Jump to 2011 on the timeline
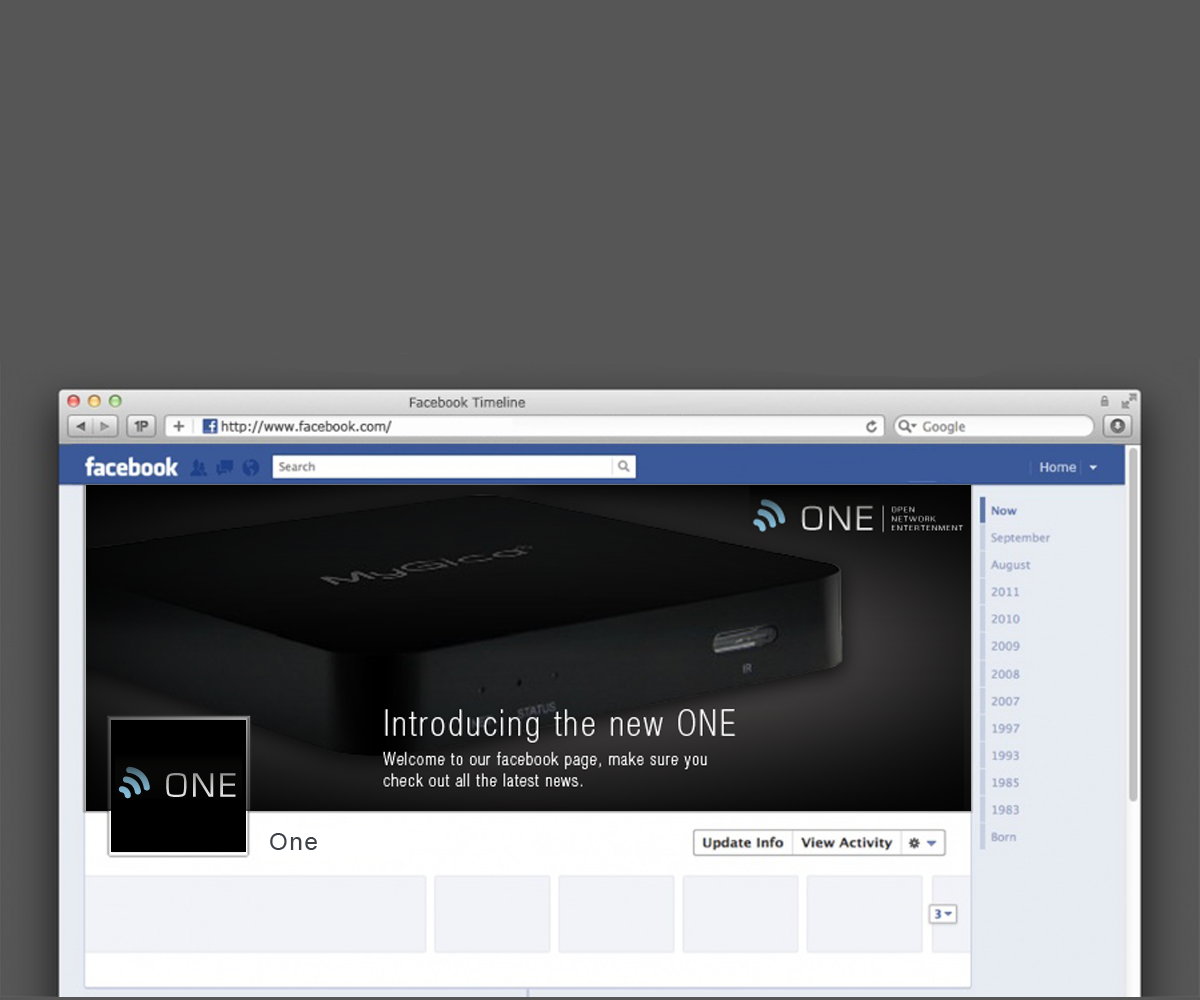 [x=1005, y=592]
